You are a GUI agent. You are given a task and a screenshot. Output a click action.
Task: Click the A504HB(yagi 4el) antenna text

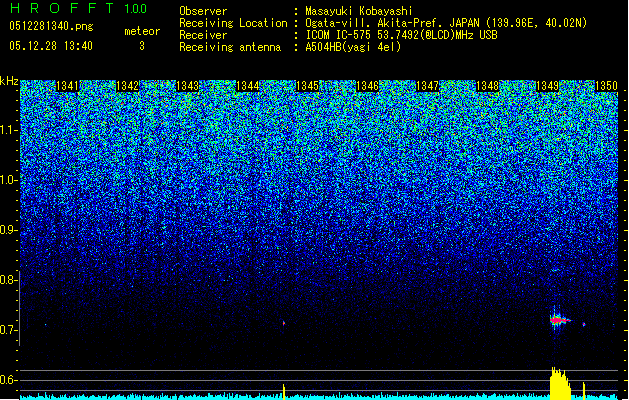pos(353,47)
